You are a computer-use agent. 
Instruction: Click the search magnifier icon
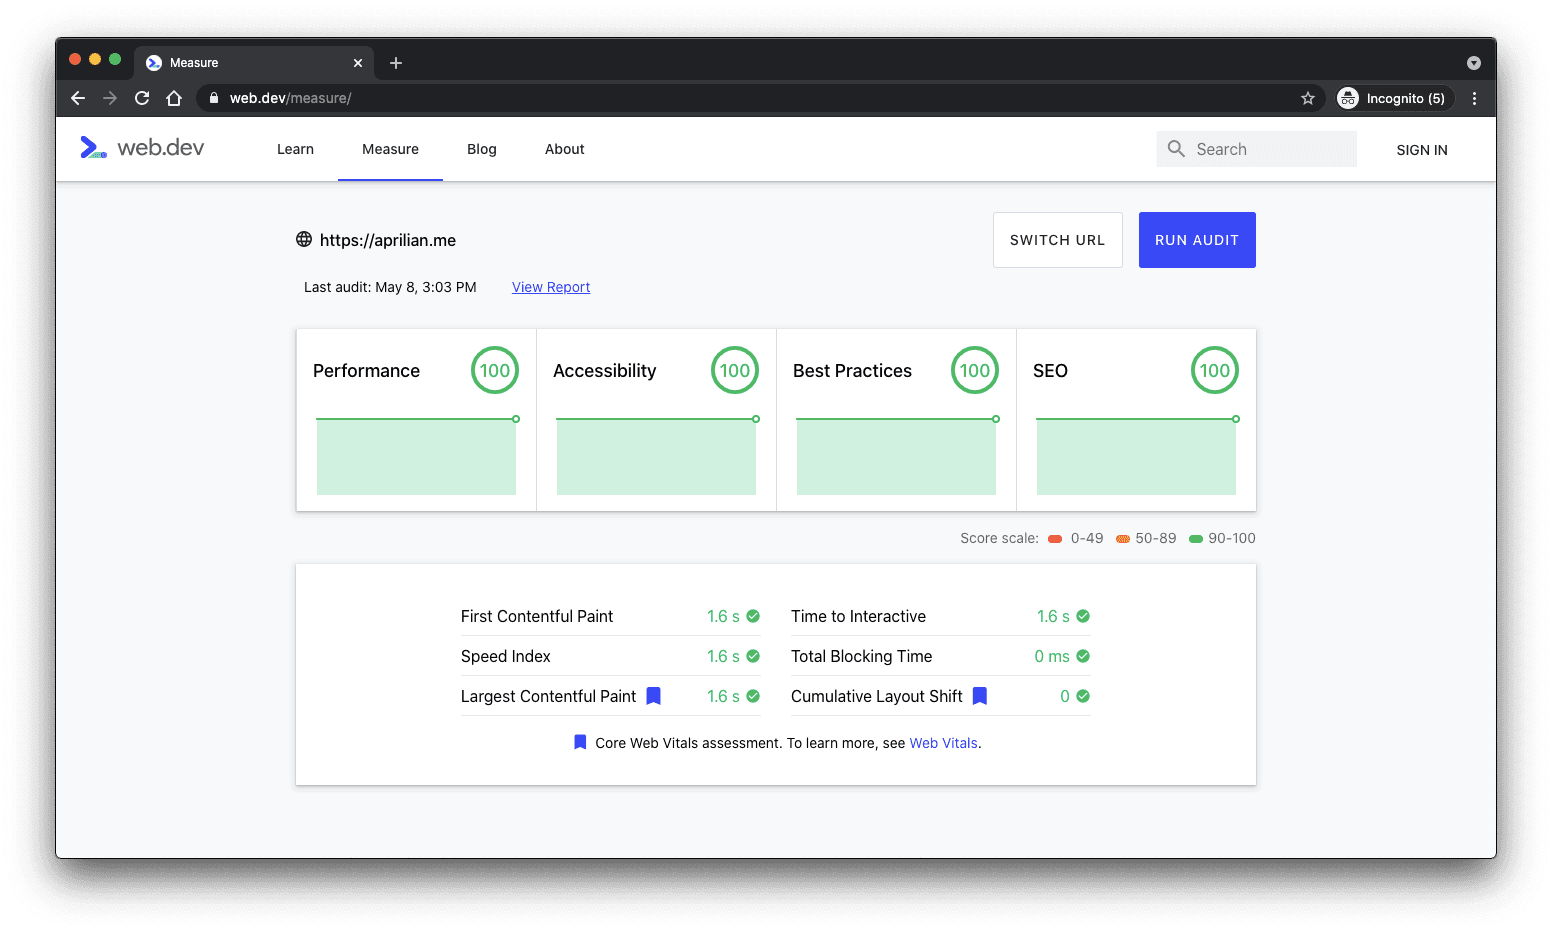(x=1176, y=149)
